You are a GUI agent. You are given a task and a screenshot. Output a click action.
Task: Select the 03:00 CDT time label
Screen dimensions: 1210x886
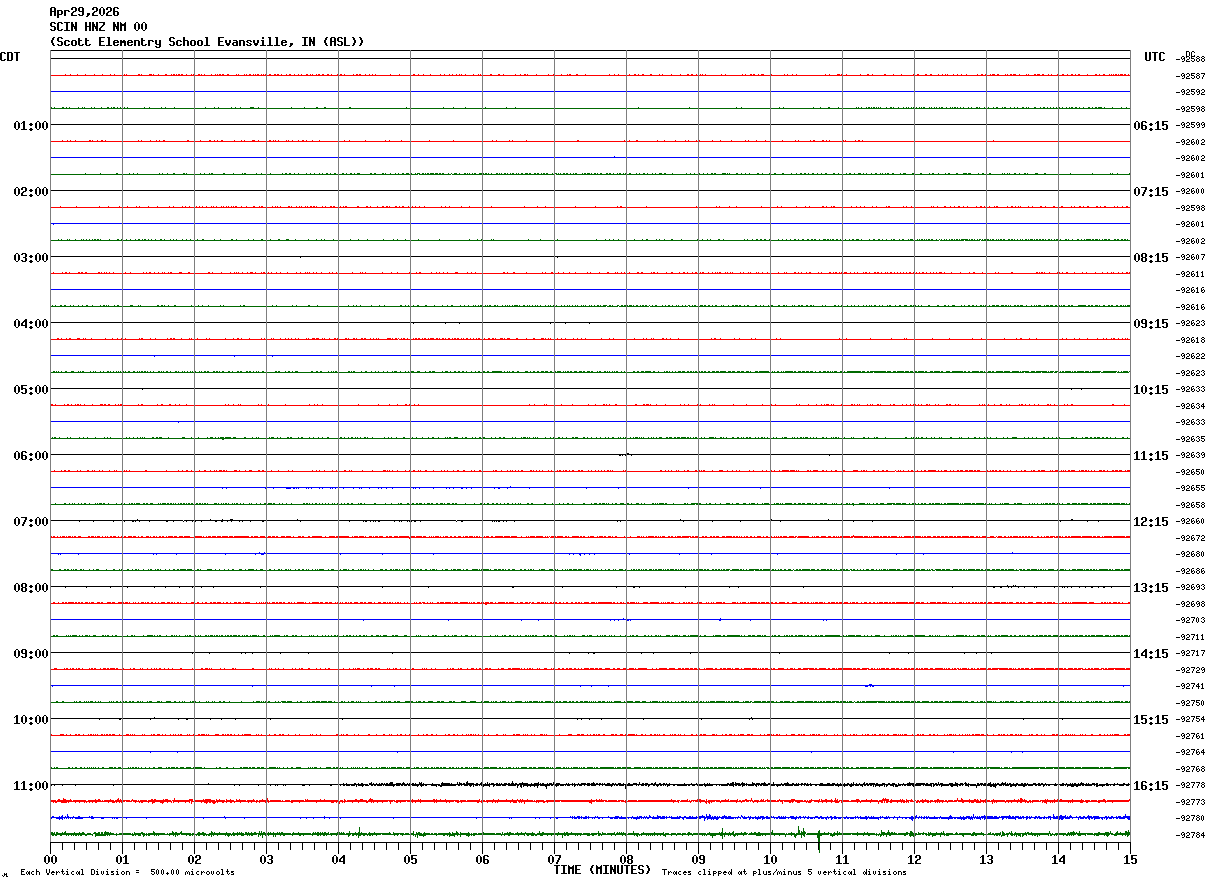[x=31, y=258]
